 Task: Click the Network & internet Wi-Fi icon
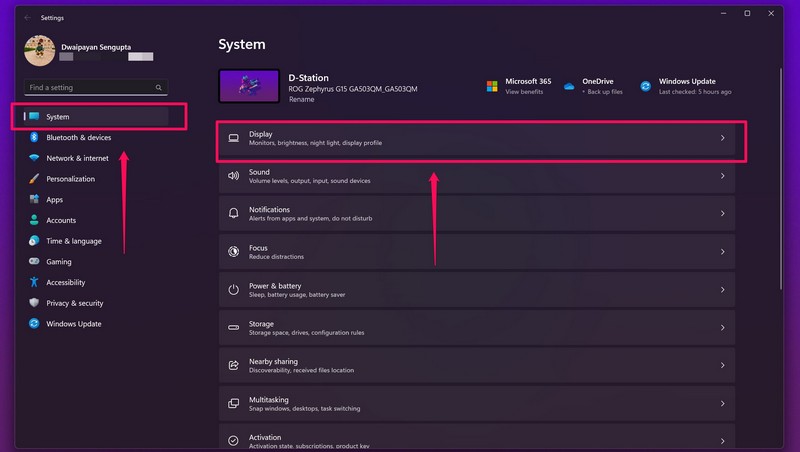[x=34, y=158]
